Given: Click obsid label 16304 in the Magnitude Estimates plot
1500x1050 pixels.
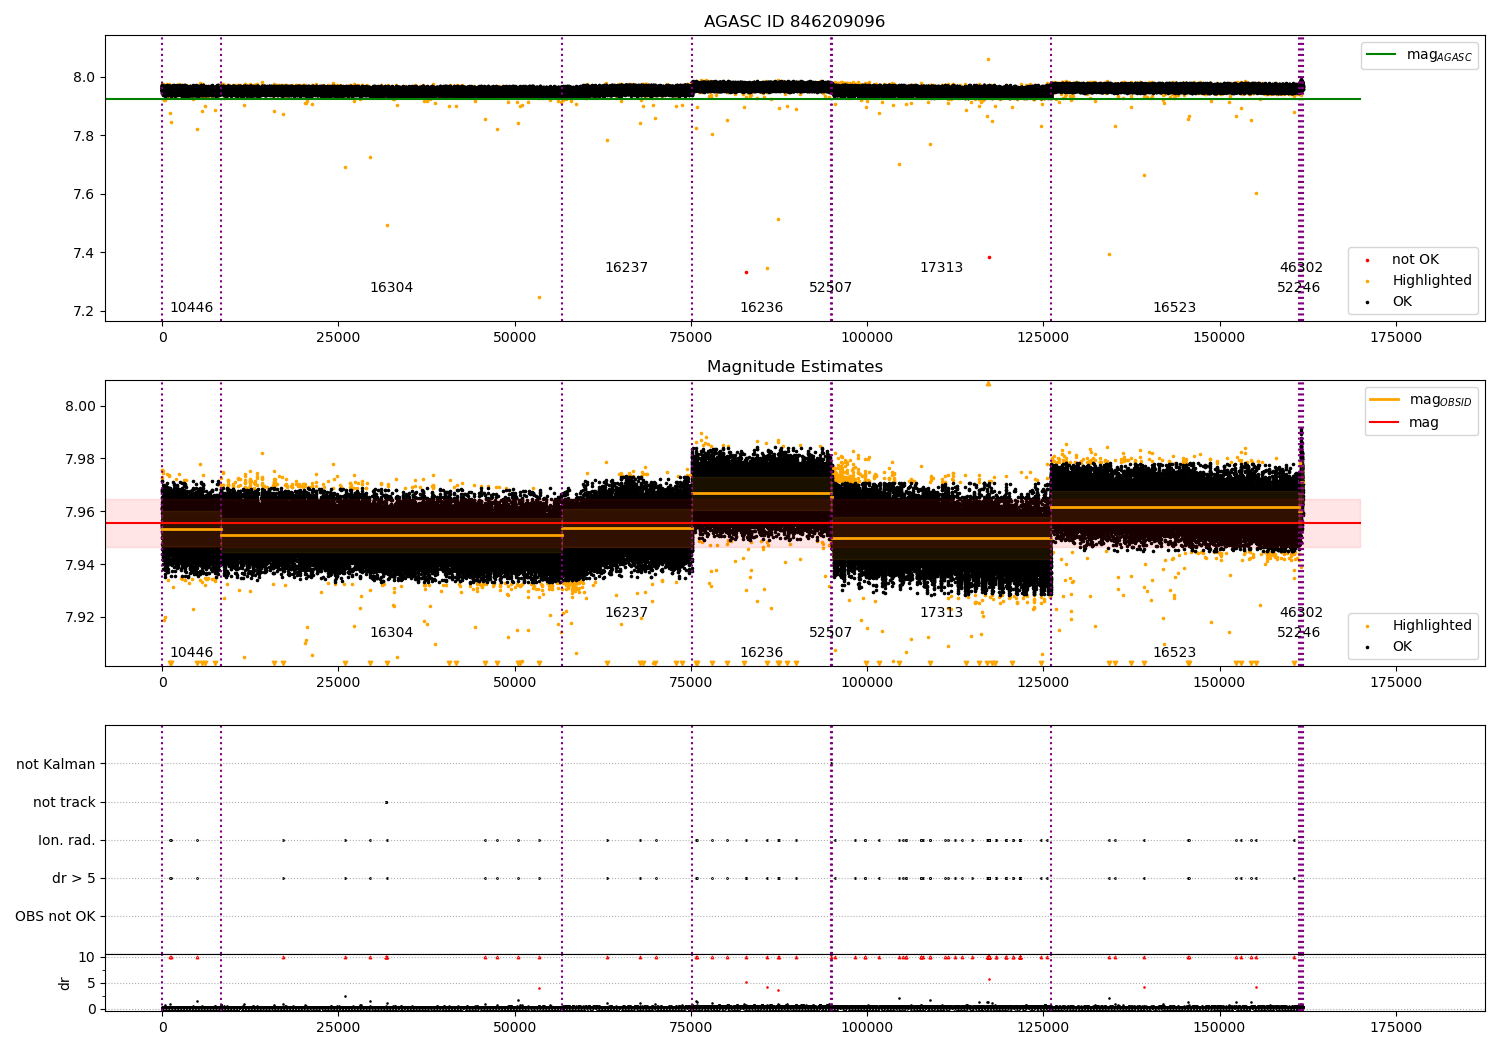Looking at the screenshot, I should 391,633.
